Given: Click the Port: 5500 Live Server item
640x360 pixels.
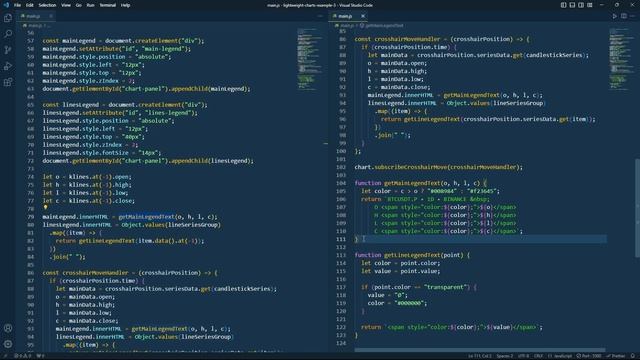Looking at the screenshot, I should [x=590, y=356].
